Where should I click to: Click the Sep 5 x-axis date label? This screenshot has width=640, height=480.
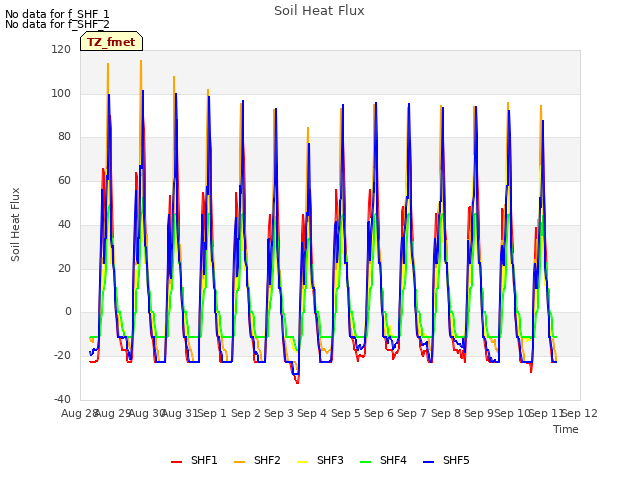click(x=346, y=413)
